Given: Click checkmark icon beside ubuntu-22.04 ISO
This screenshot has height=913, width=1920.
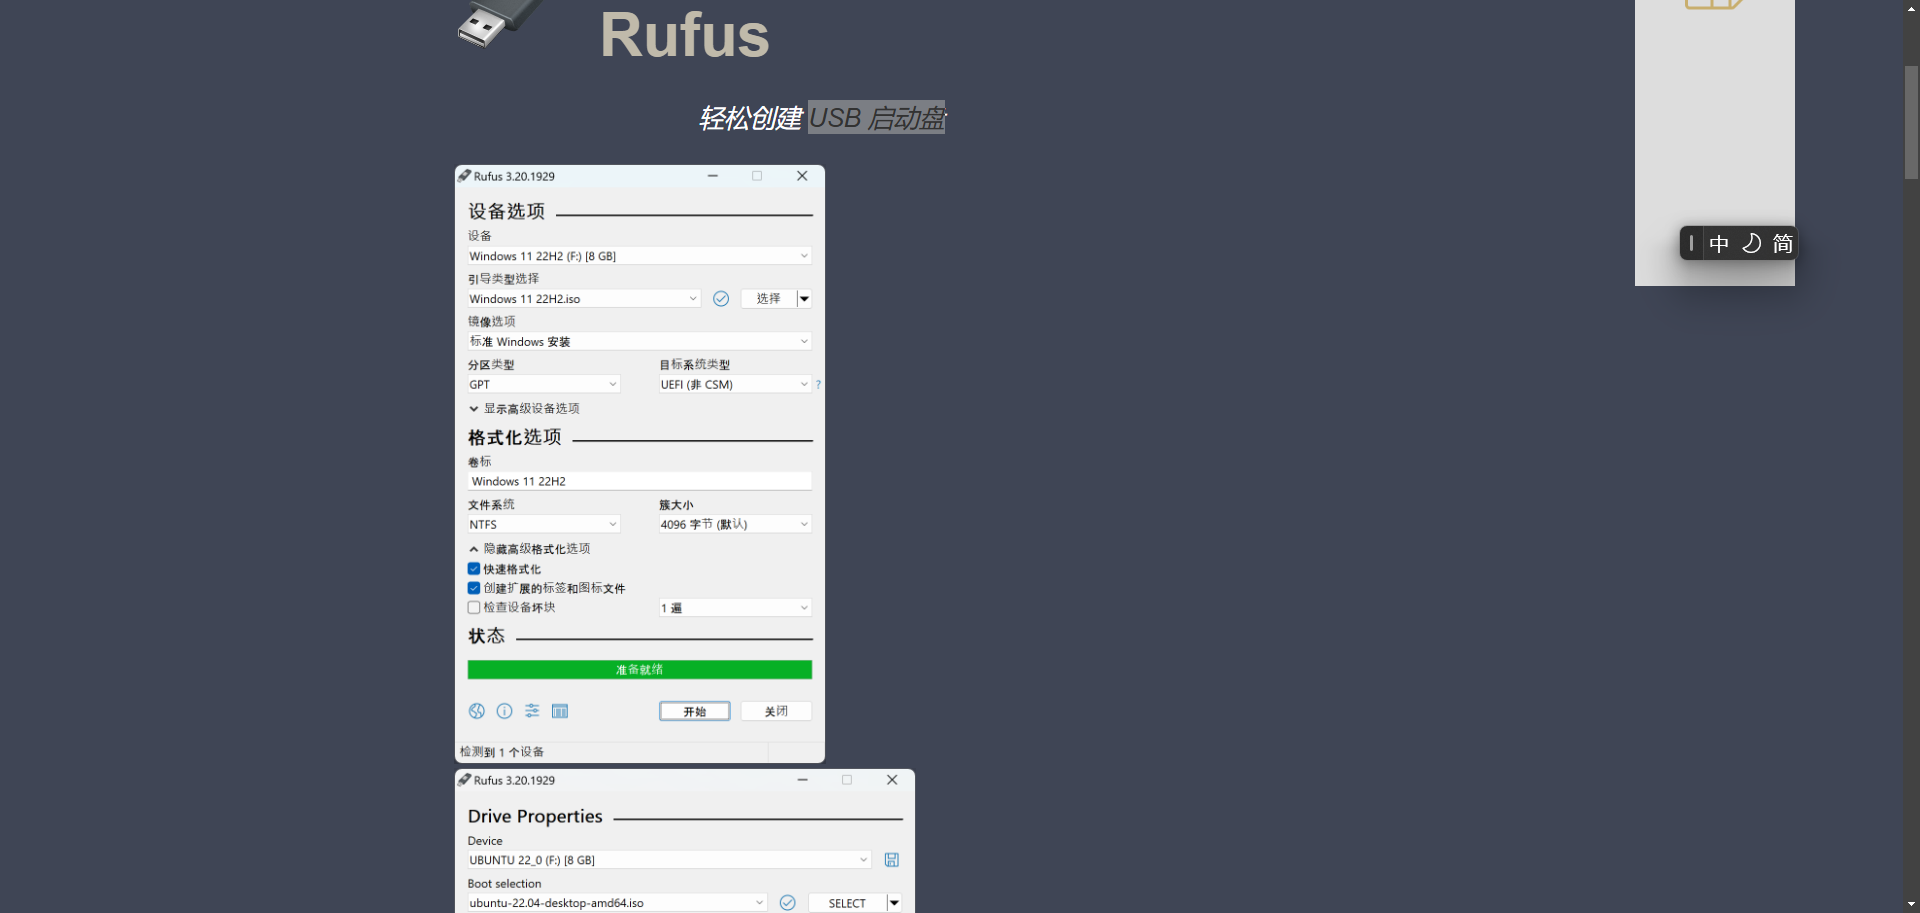Looking at the screenshot, I should [x=788, y=903].
